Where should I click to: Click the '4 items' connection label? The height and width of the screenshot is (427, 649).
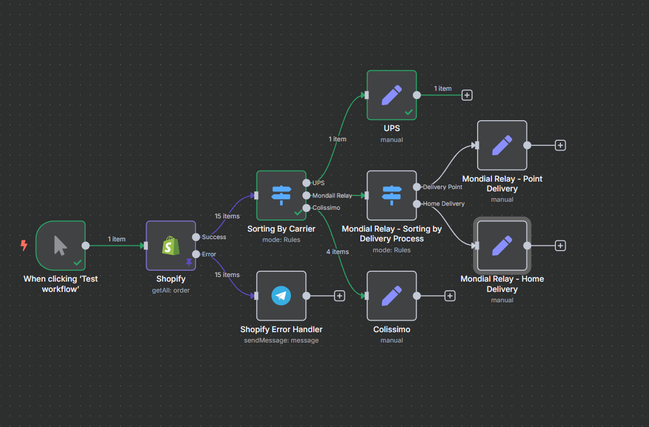click(337, 252)
